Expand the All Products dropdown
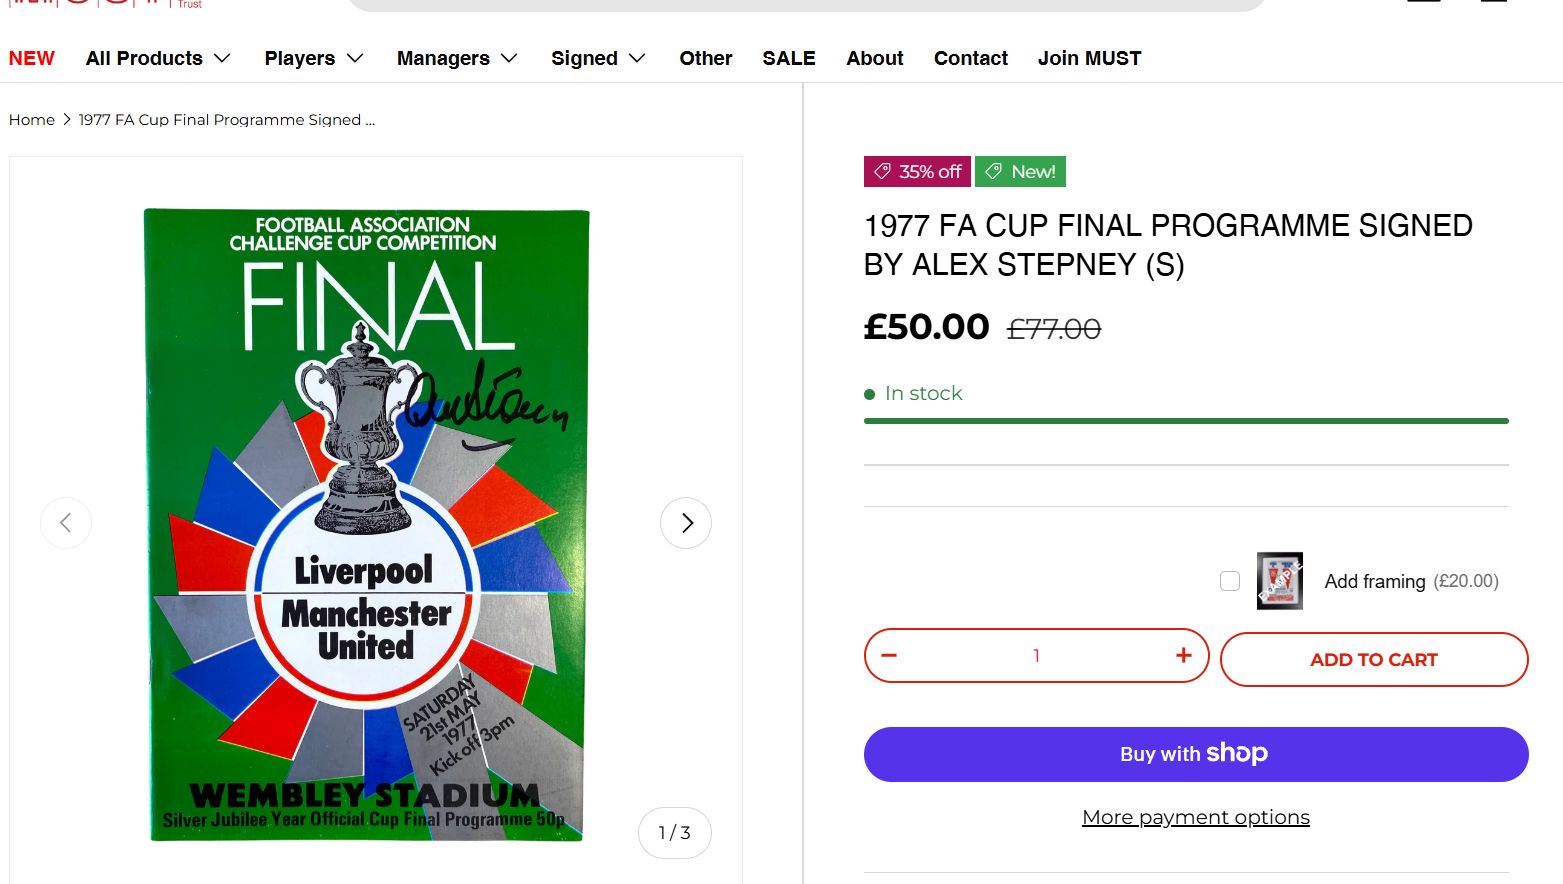The height and width of the screenshot is (884, 1563). click(158, 58)
